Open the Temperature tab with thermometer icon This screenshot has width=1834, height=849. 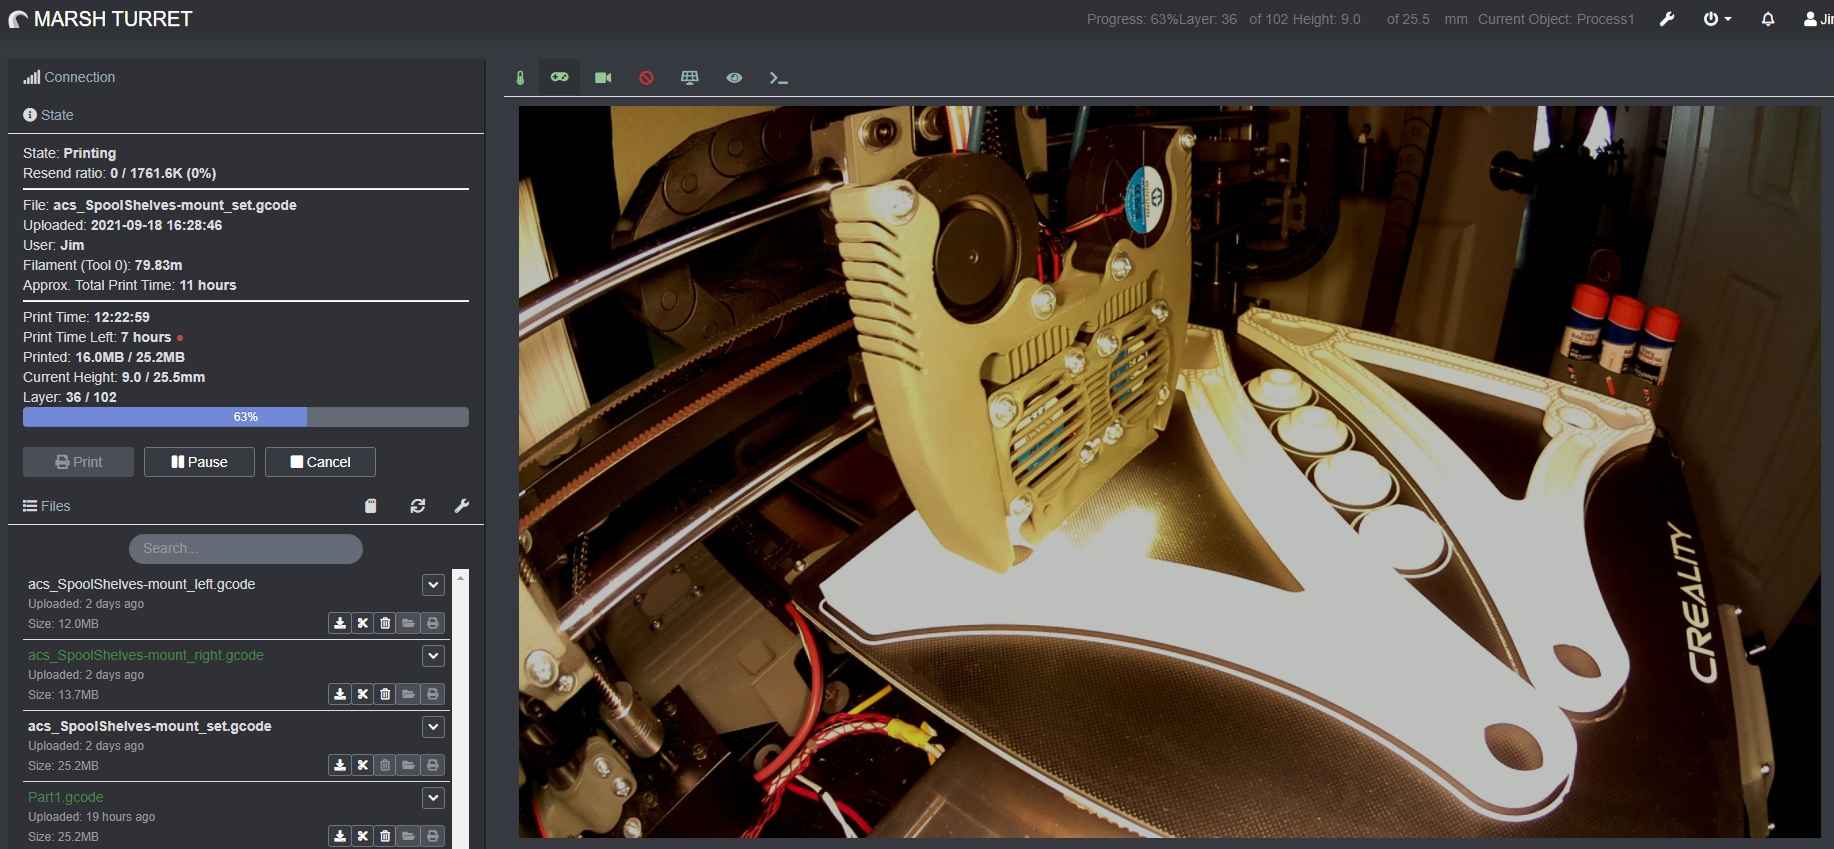pyautogui.click(x=520, y=78)
